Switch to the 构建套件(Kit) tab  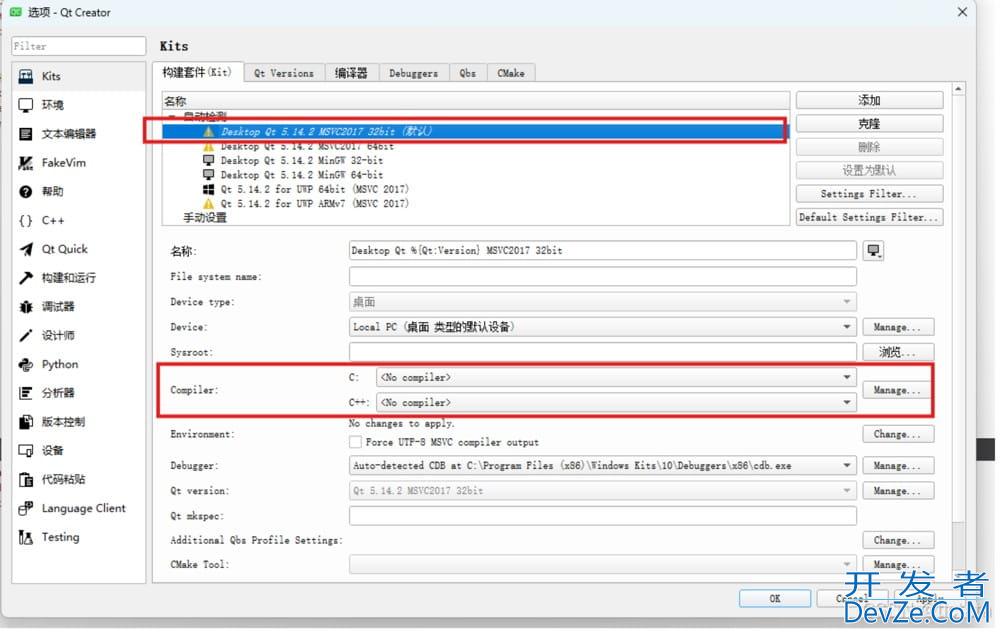pyautogui.click(x=198, y=73)
